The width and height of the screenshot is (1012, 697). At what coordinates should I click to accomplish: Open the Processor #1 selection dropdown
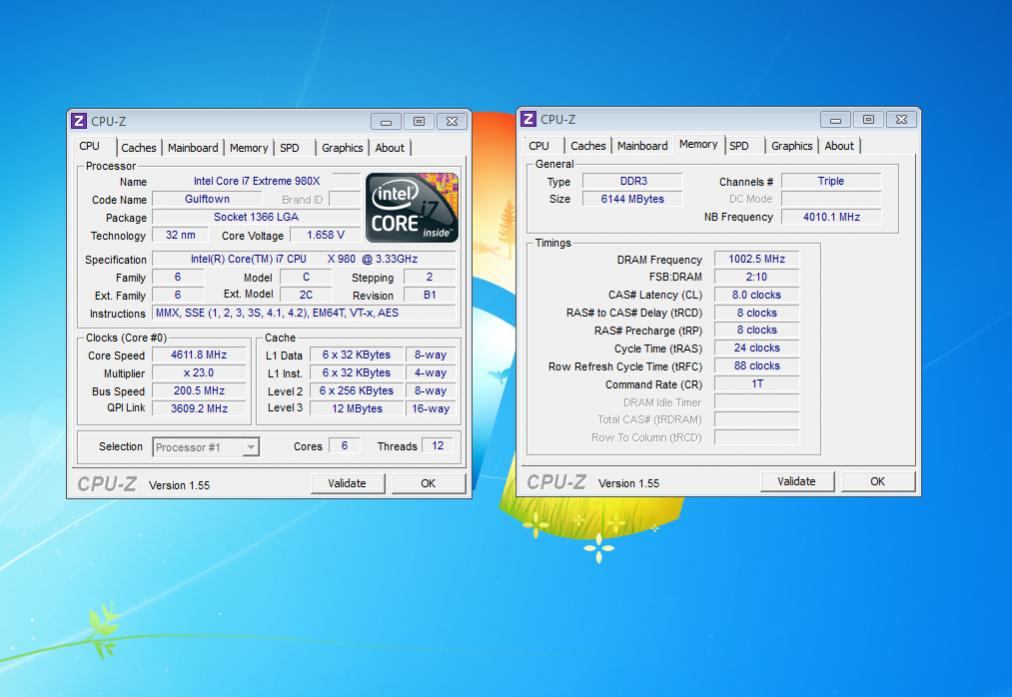206,447
